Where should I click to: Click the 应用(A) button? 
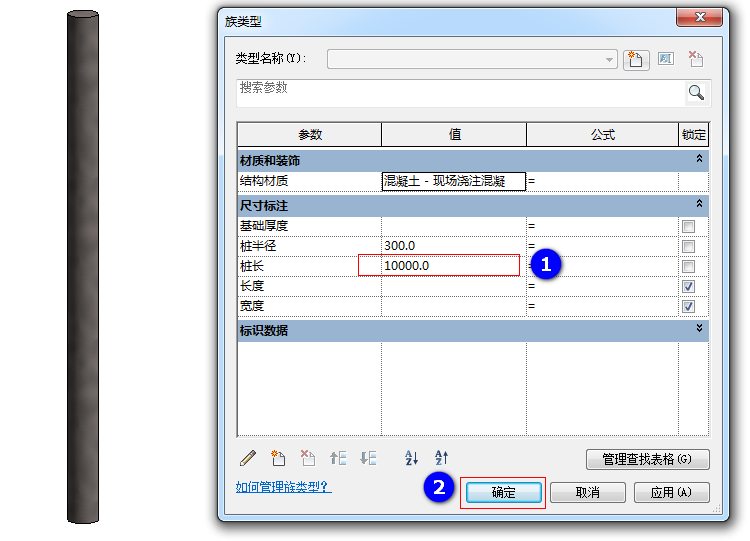point(672,492)
